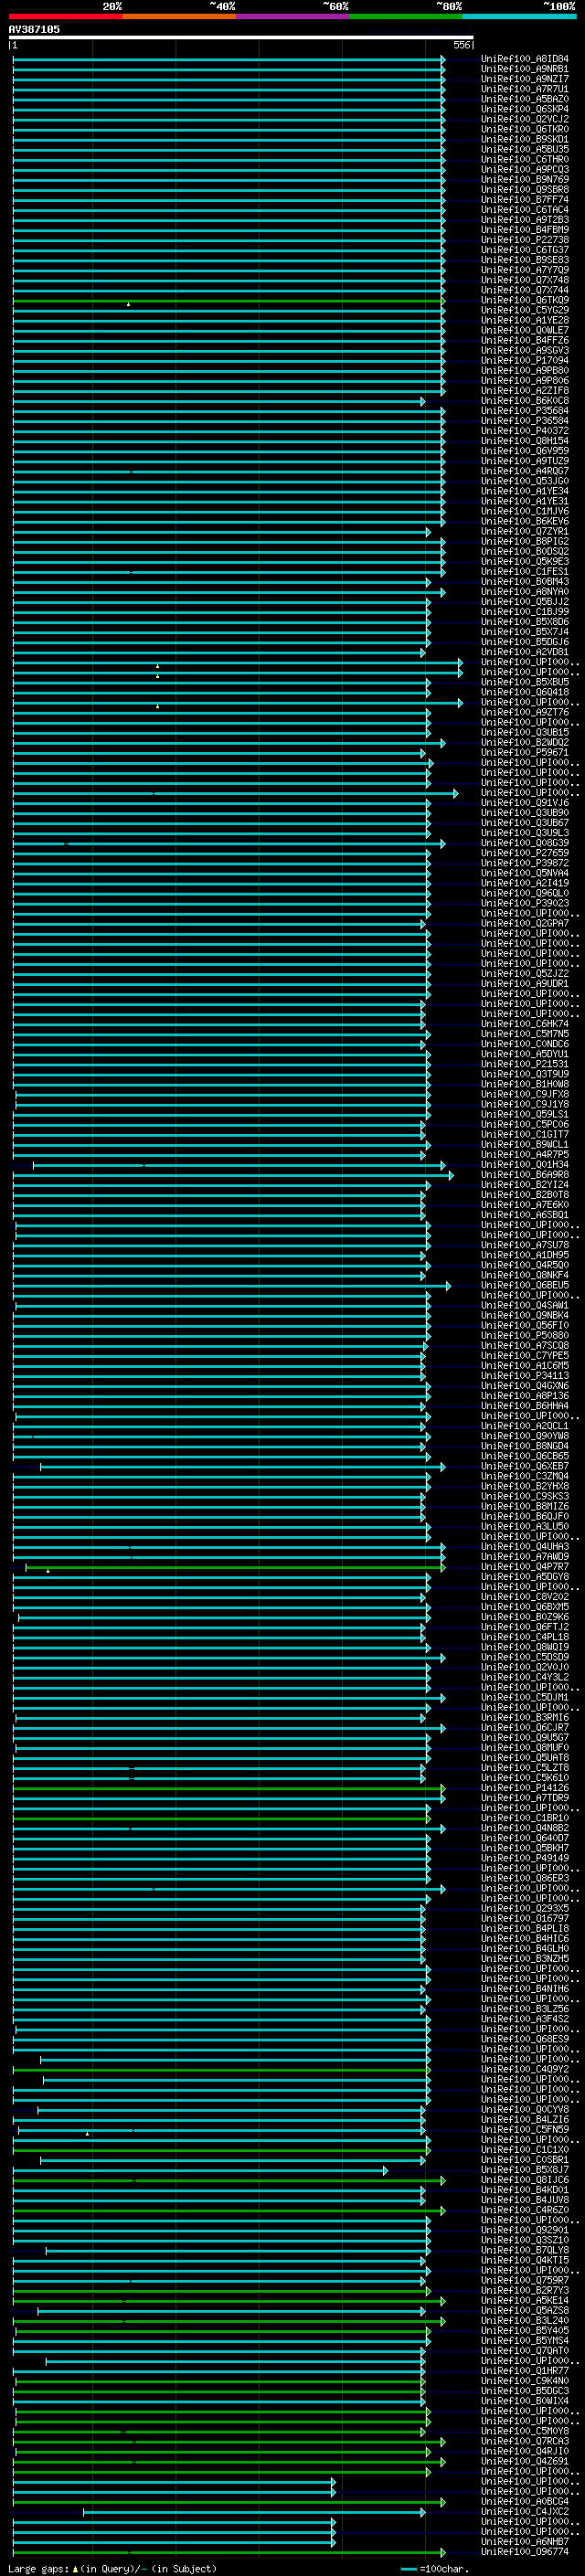Click label UniRef100_P21531
This screenshot has width=585, height=2576.
(524, 1064)
